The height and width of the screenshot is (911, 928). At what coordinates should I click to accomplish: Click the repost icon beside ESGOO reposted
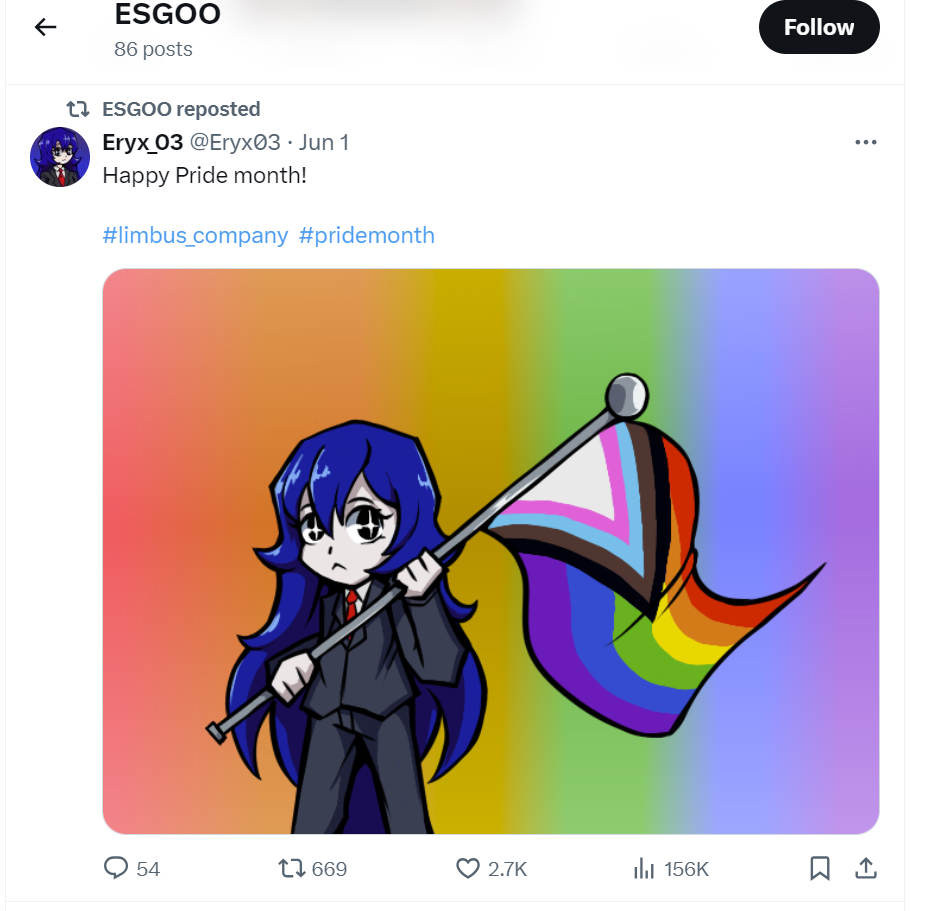(78, 109)
